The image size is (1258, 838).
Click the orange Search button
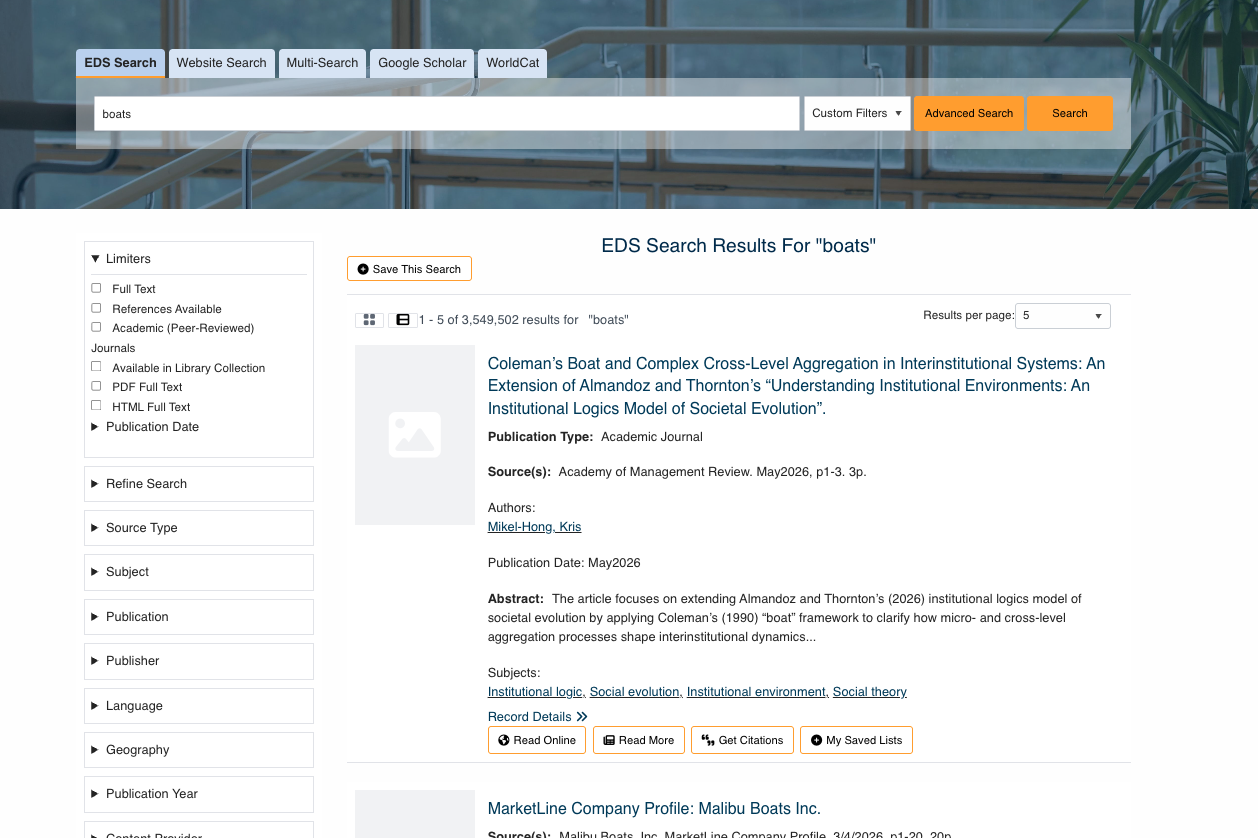(x=1070, y=113)
